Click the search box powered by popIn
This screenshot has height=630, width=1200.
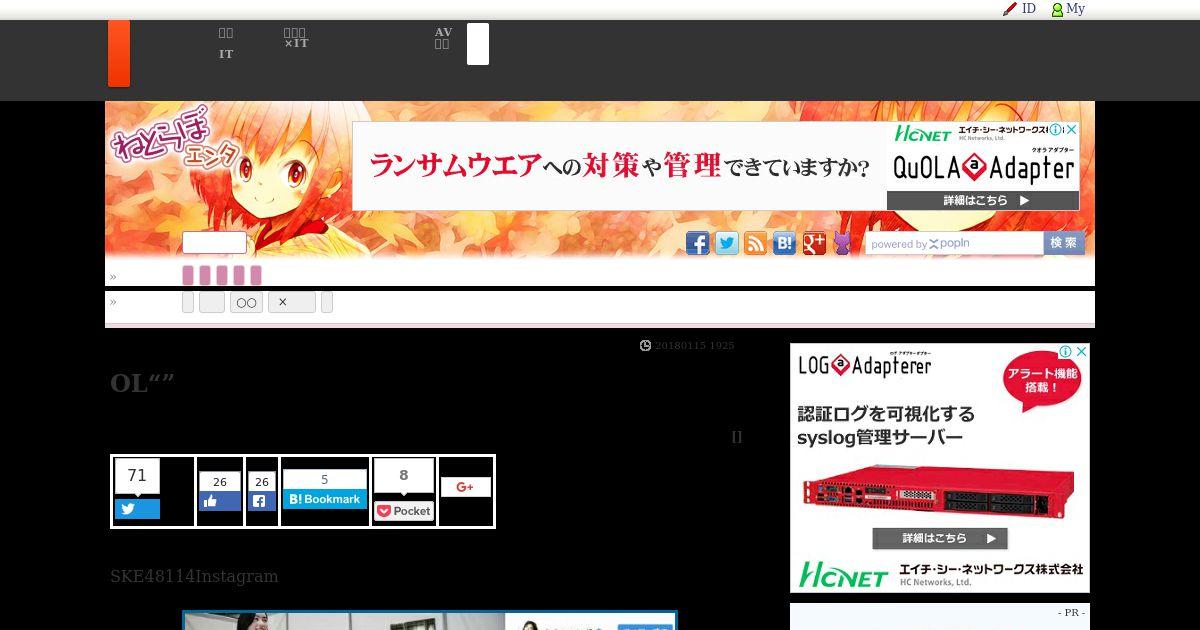(954, 243)
